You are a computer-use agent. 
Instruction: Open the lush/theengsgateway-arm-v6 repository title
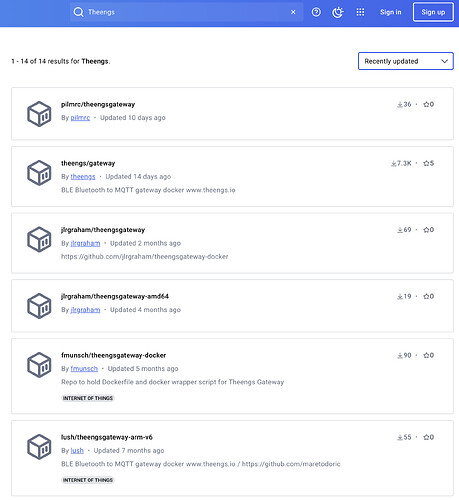click(x=107, y=437)
